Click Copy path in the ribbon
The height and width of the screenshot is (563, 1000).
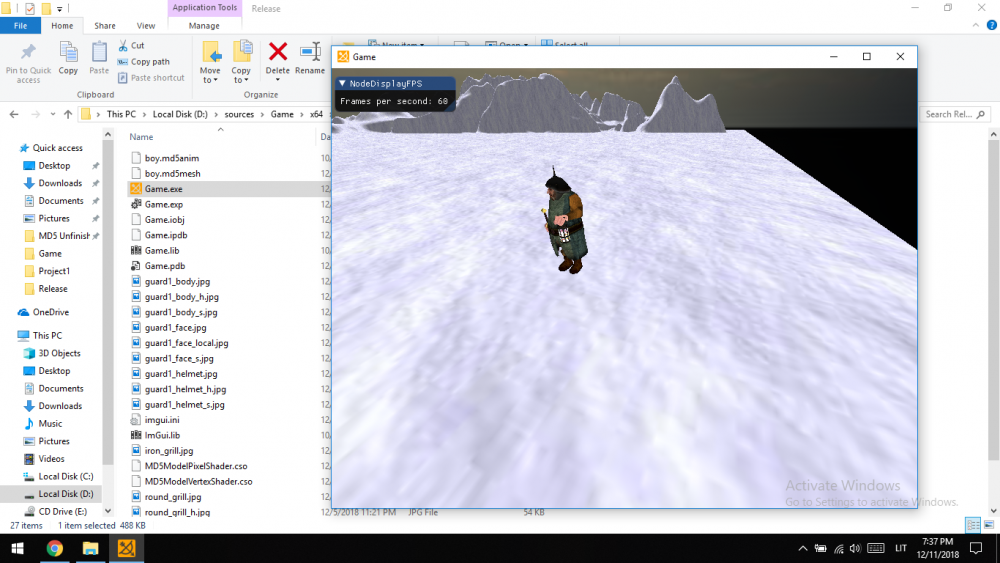pos(149,61)
